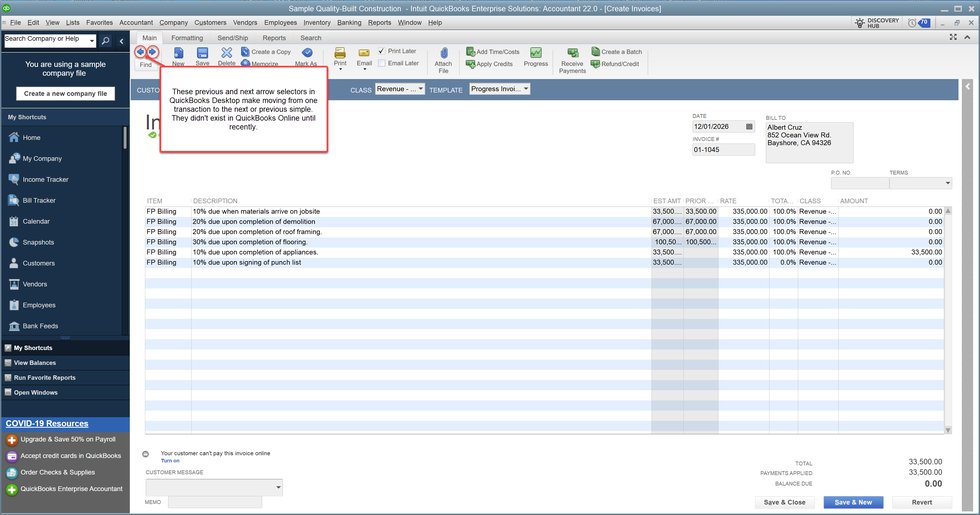
Task: Click the Save & Close button
Action: tap(784, 502)
